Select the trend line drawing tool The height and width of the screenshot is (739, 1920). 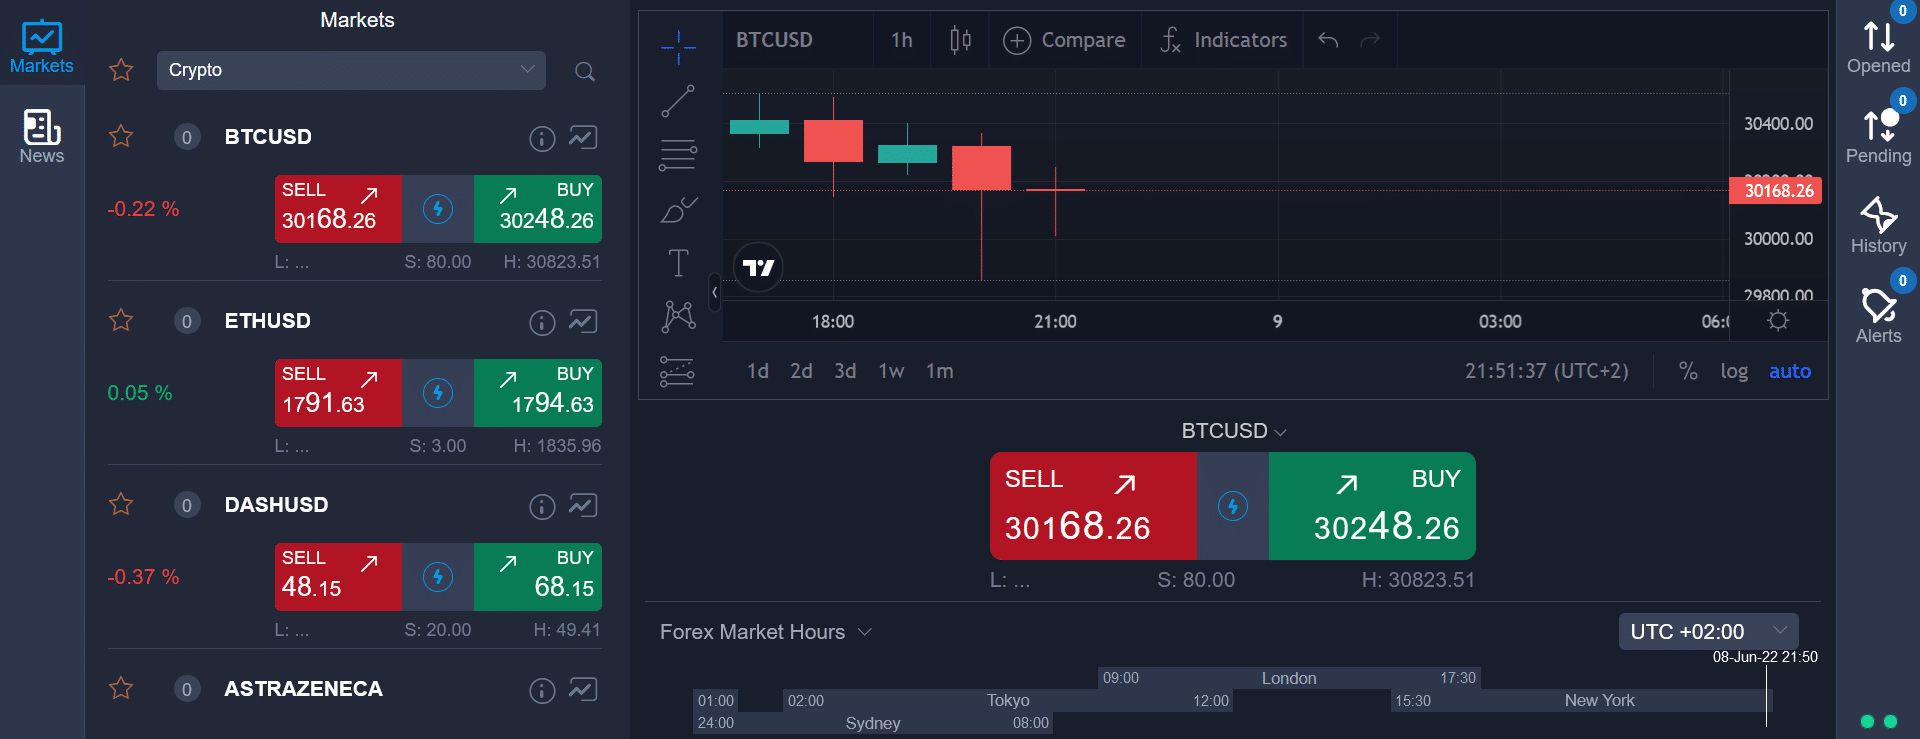point(678,101)
